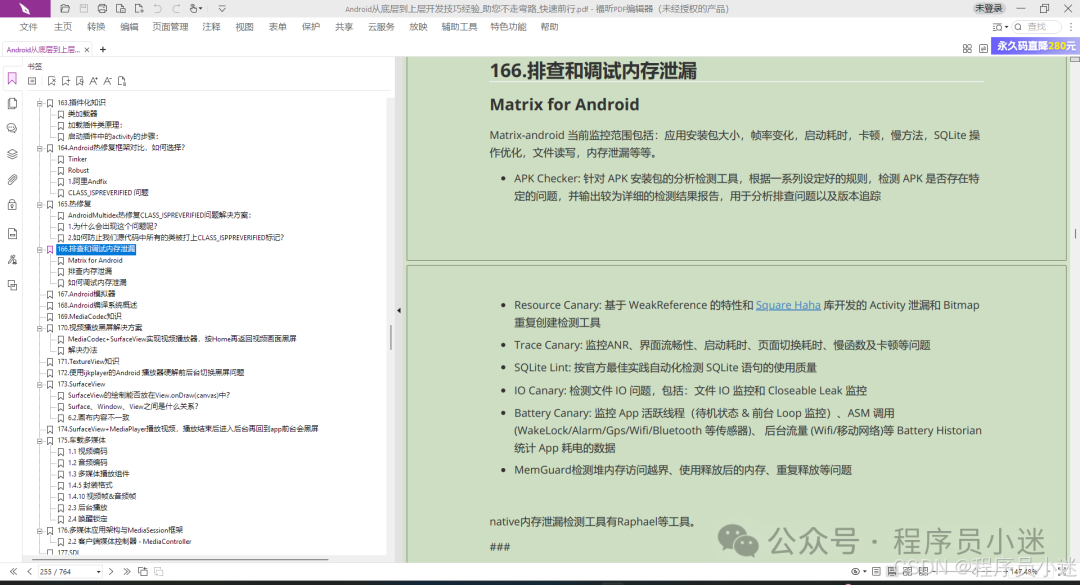Collapse the 173.SurfaceView bookmark node

pyautogui.click(x=39, y=384)
